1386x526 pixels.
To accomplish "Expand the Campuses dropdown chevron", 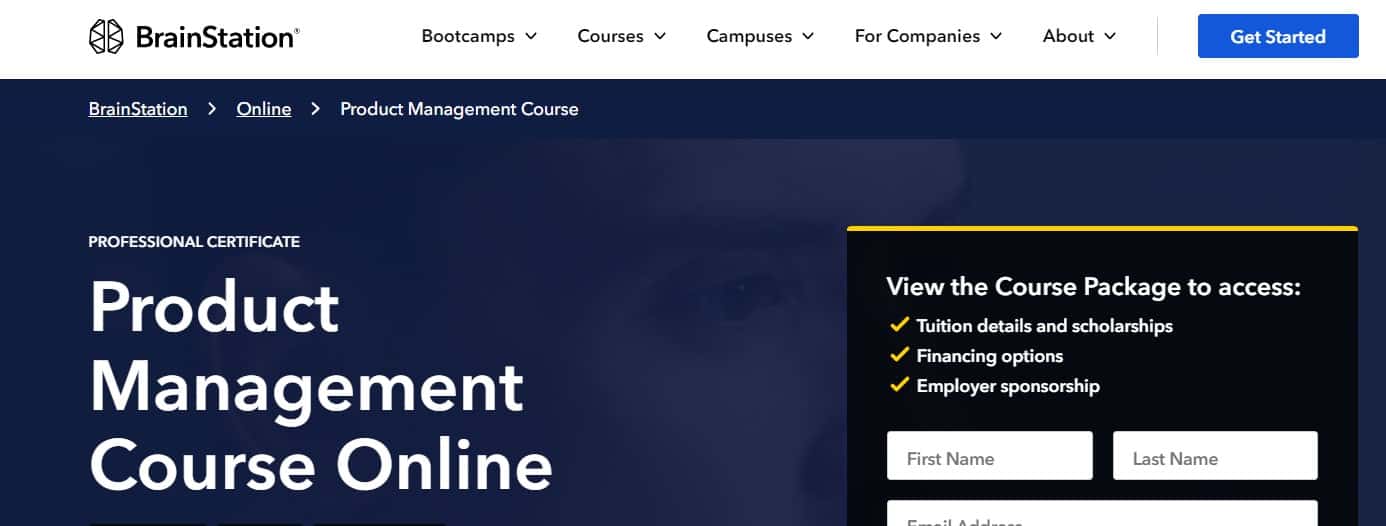I will [808, 36].
